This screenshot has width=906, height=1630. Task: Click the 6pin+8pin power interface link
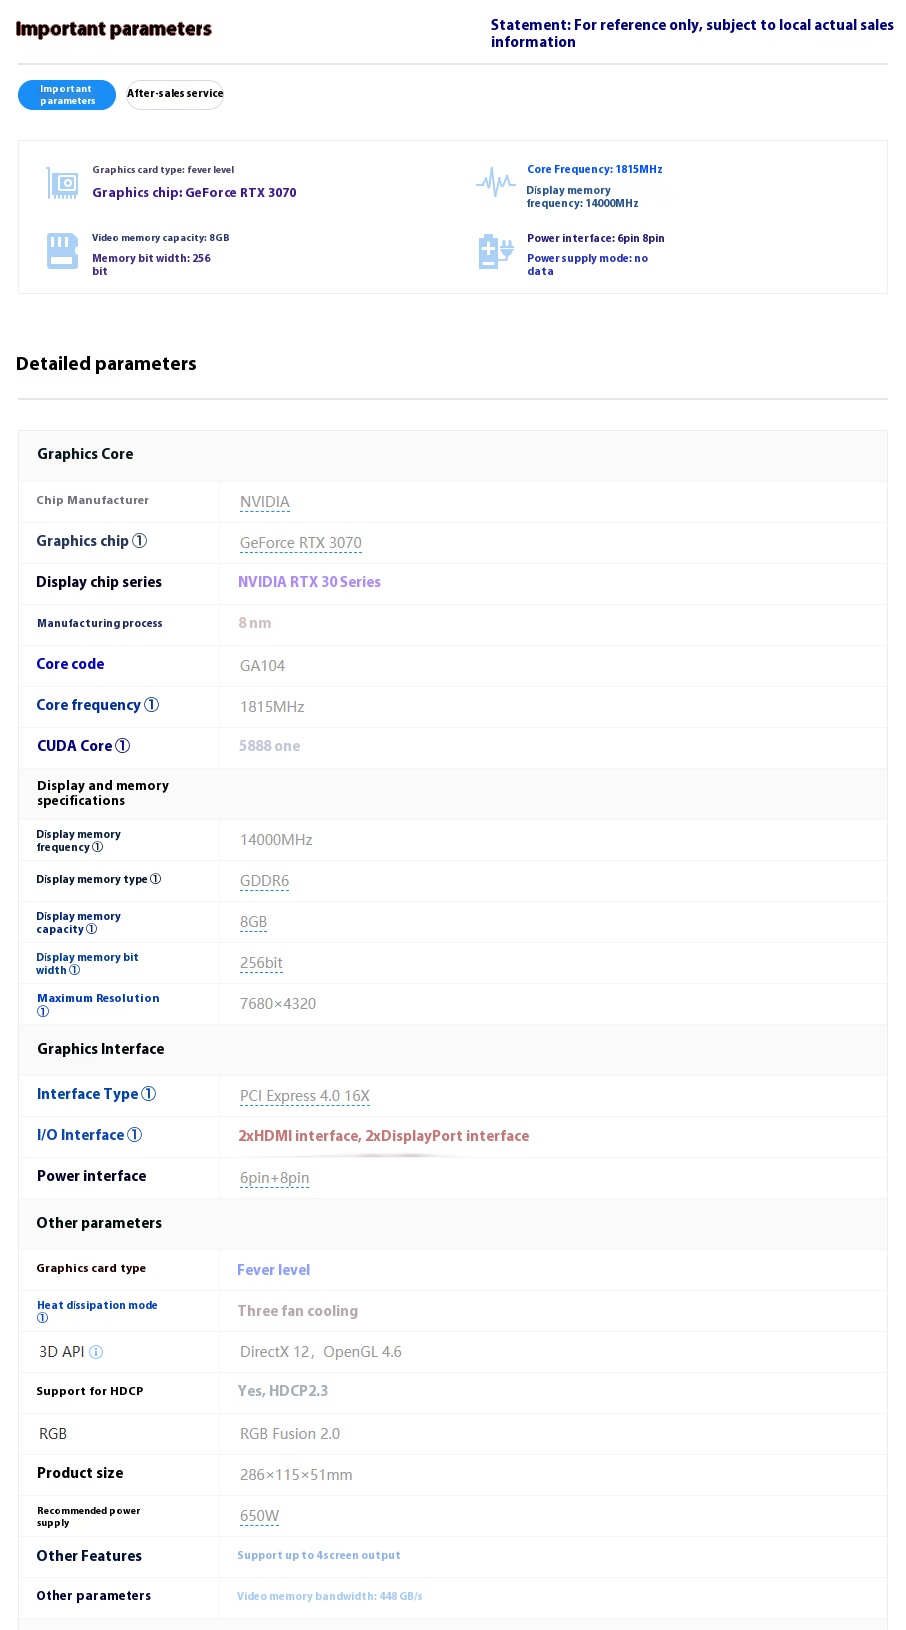(x=274, y=1178)
